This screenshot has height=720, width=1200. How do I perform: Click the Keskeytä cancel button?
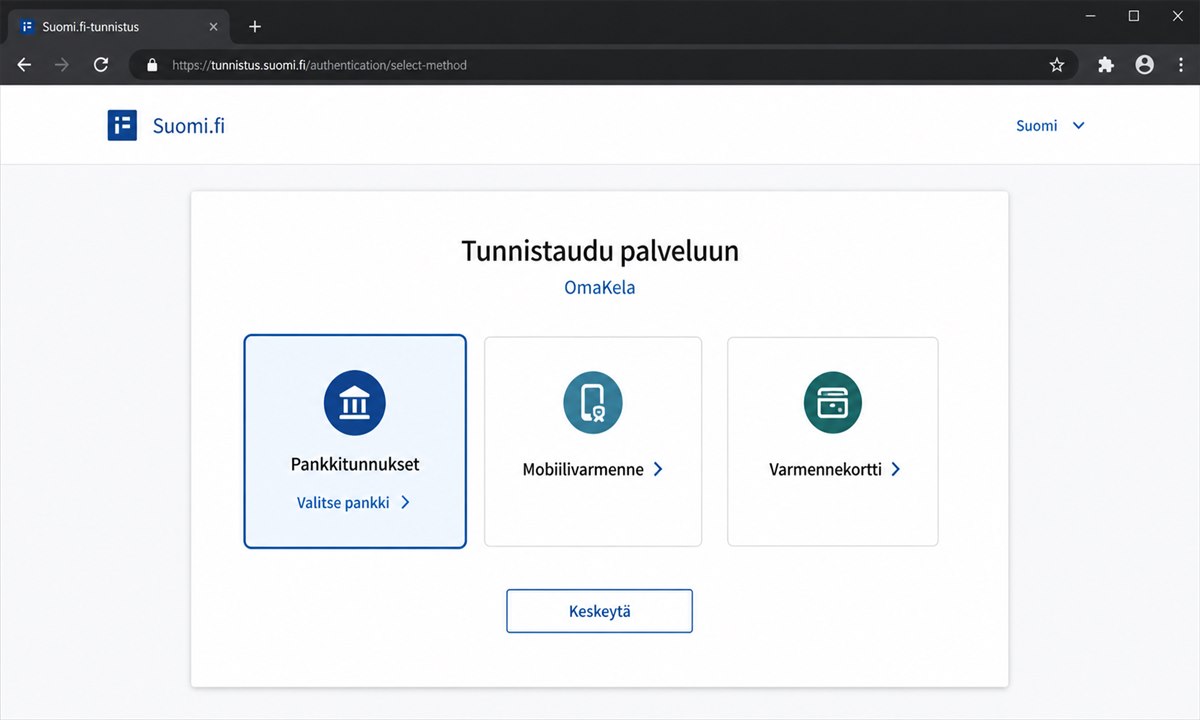(x=599, y=611)
